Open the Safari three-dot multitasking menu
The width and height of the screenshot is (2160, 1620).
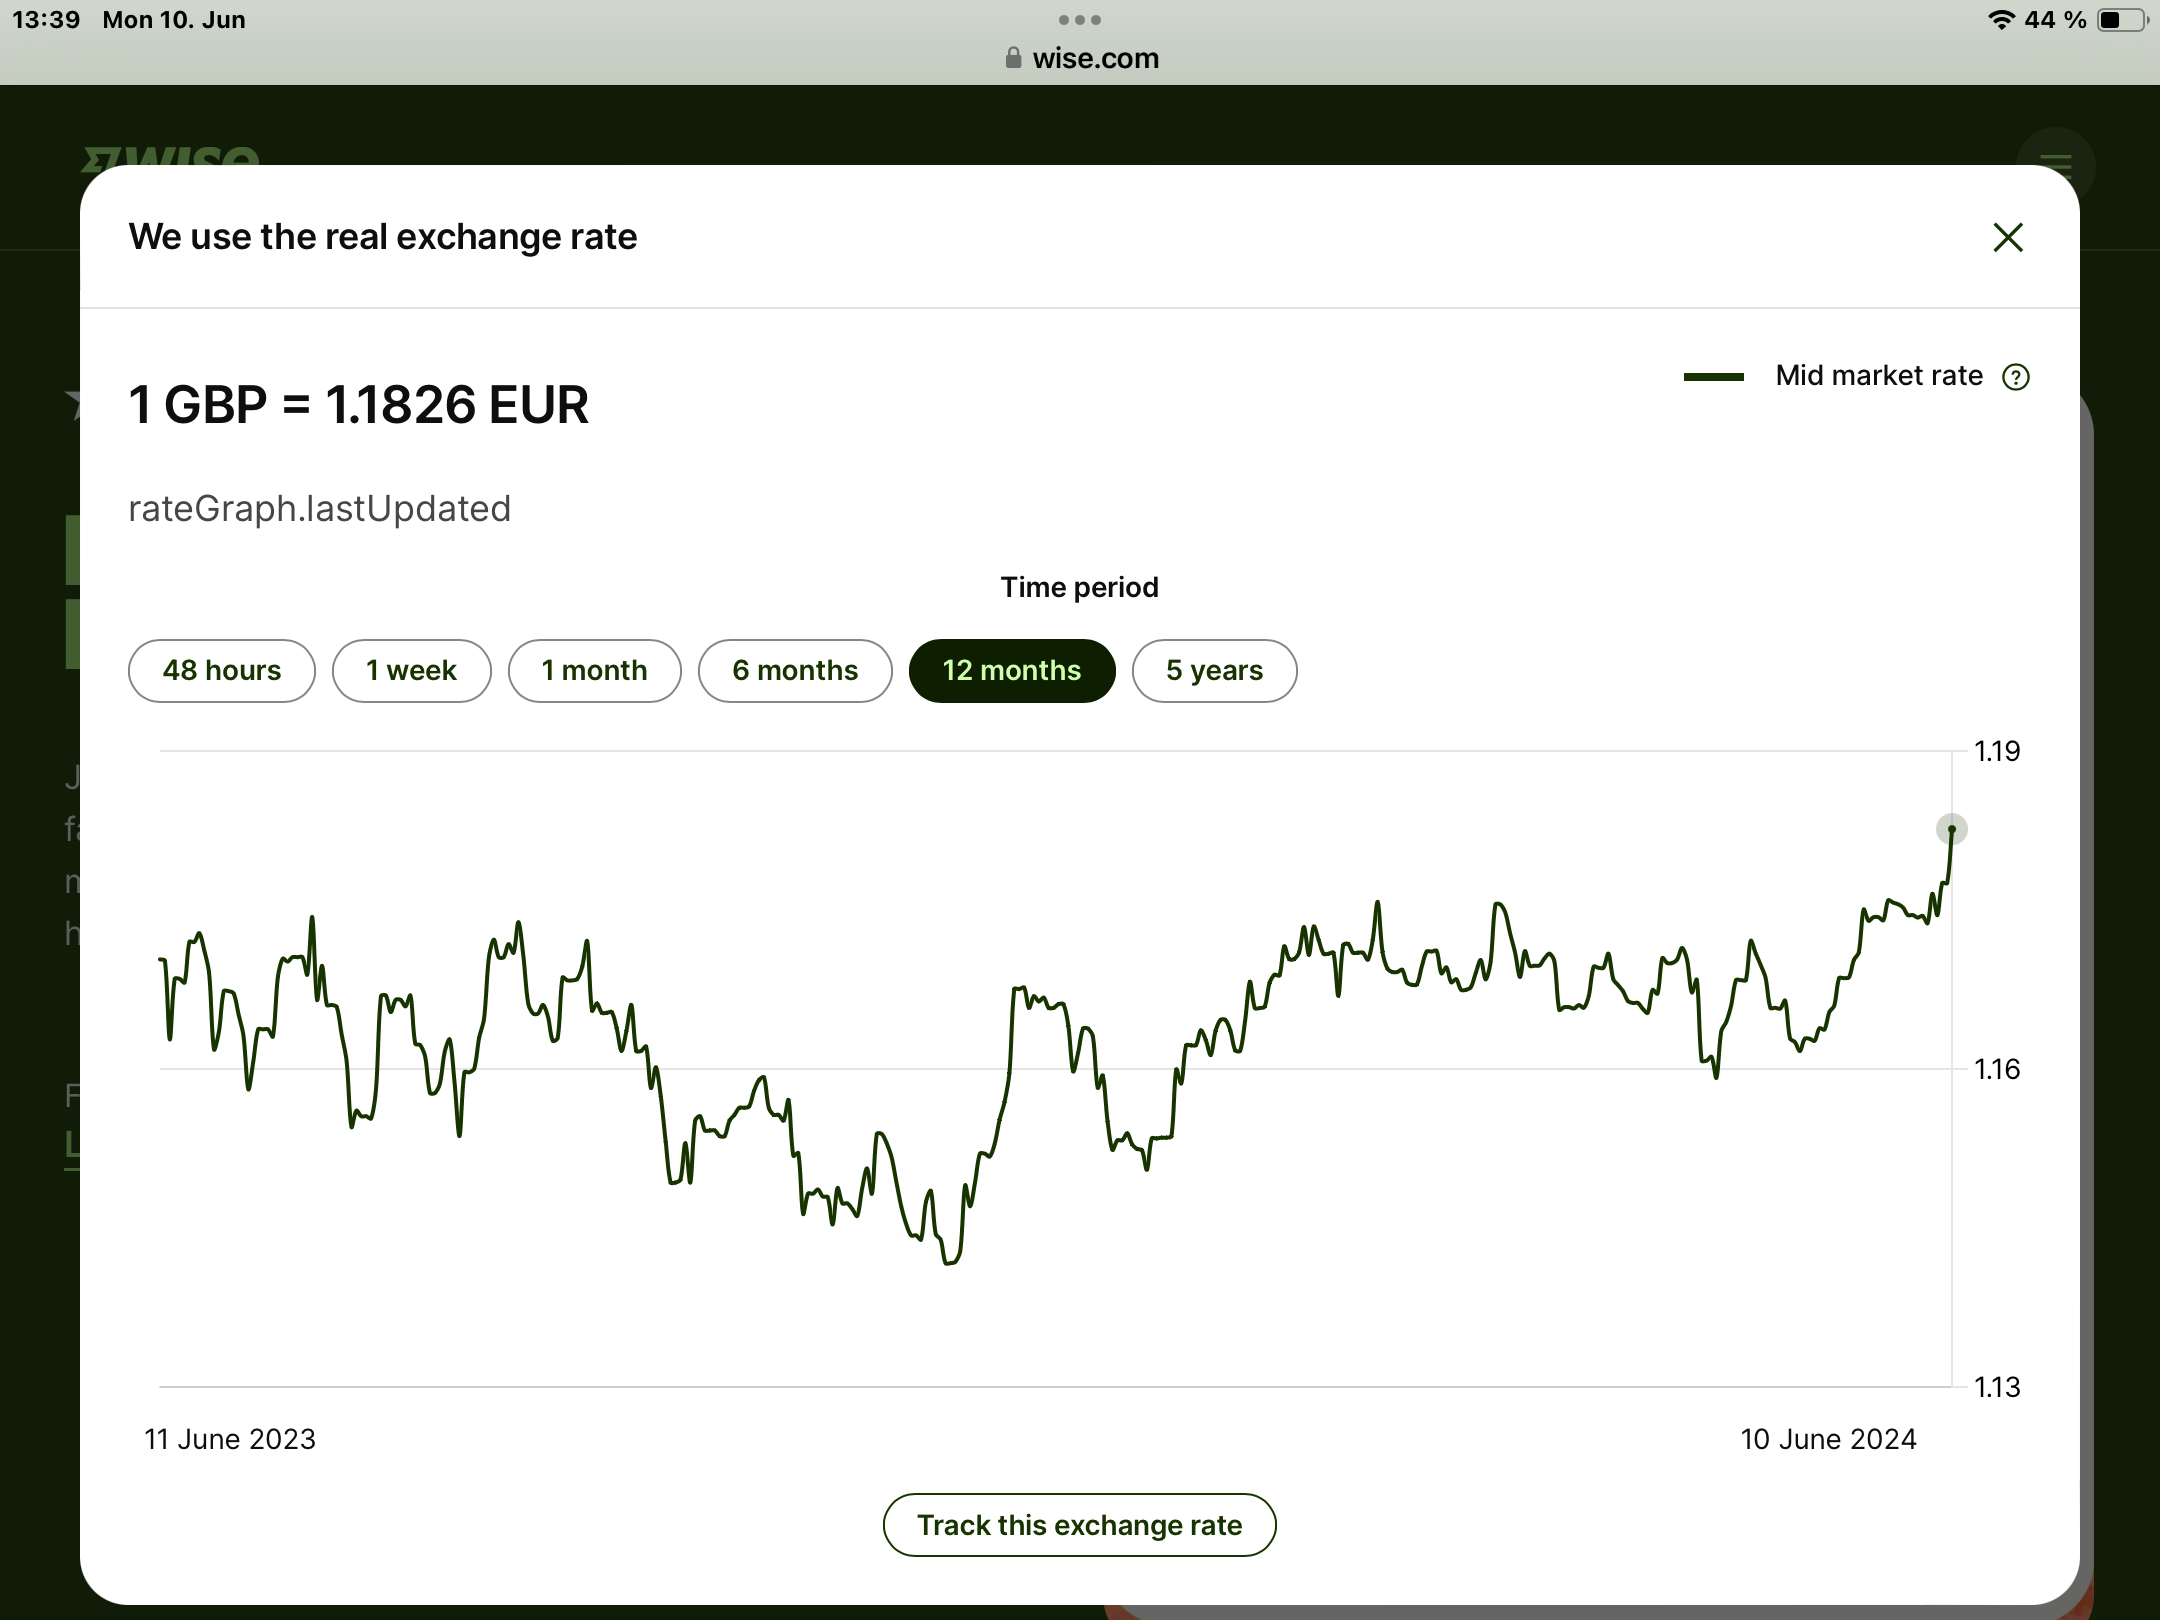[1080, 20]
